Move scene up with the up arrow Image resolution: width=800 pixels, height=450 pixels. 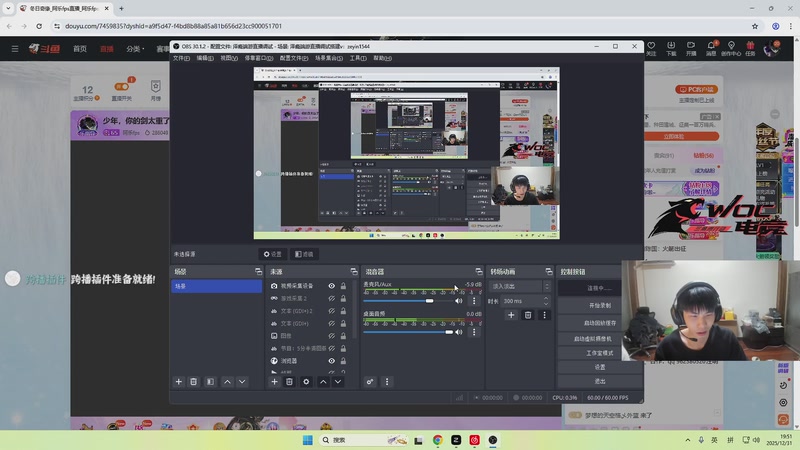click(x=228, y=382)
